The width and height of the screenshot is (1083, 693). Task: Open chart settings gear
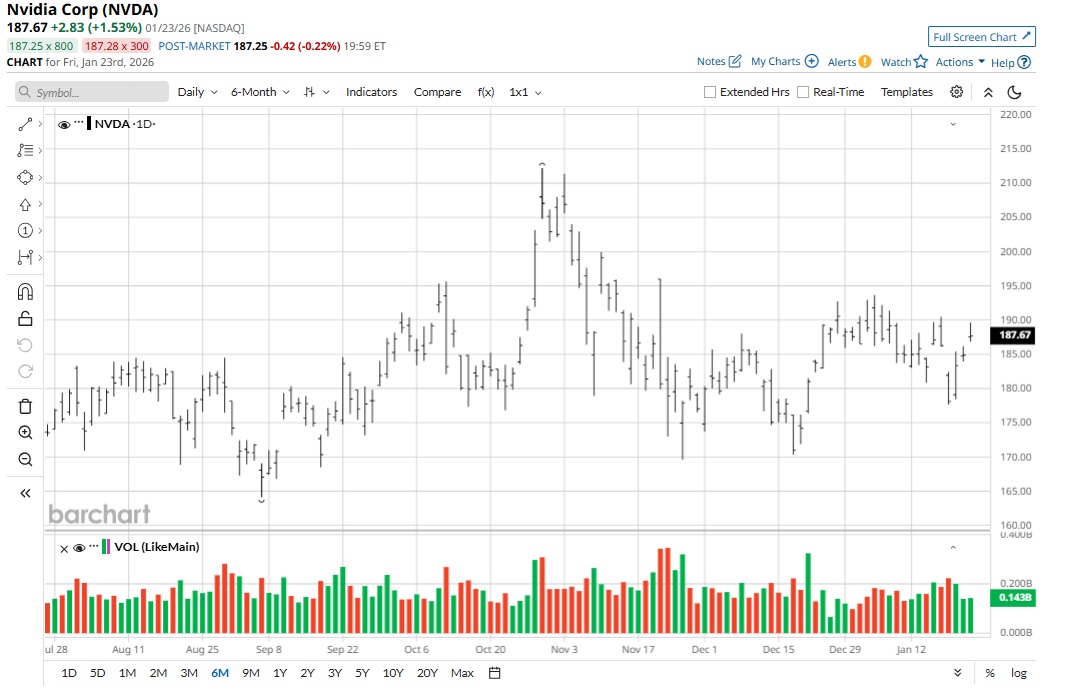(x=957, y=92)
